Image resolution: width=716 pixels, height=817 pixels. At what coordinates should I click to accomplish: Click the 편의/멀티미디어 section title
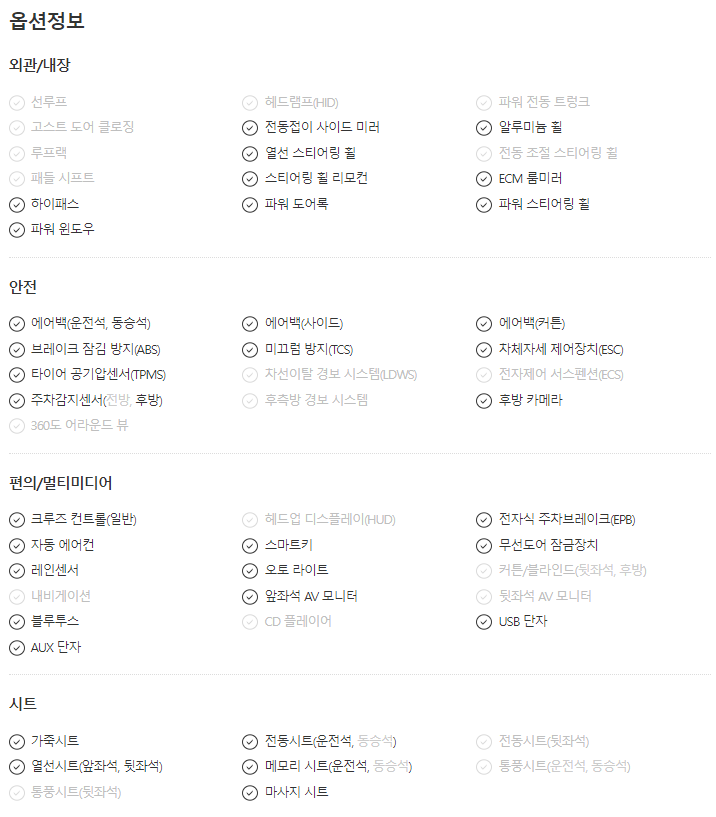61,484
